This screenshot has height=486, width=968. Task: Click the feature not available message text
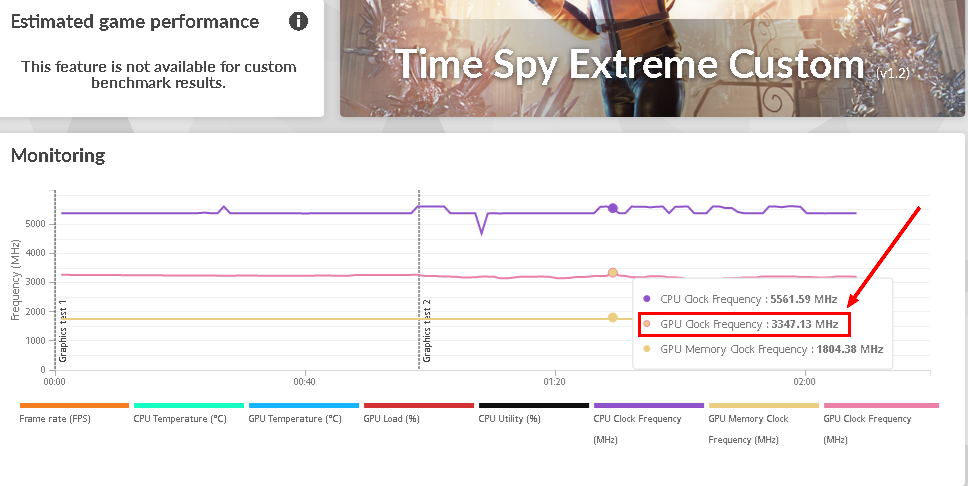pos(159,75)
